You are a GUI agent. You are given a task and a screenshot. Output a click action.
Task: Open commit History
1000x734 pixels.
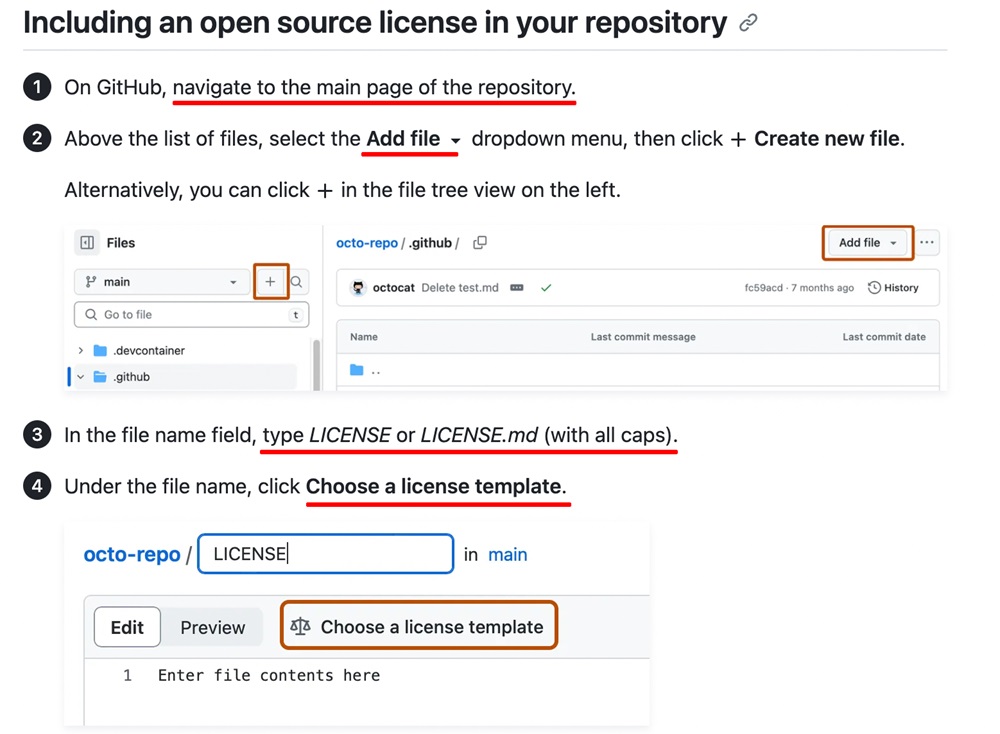pyautogui.click(x=893, y=288)
